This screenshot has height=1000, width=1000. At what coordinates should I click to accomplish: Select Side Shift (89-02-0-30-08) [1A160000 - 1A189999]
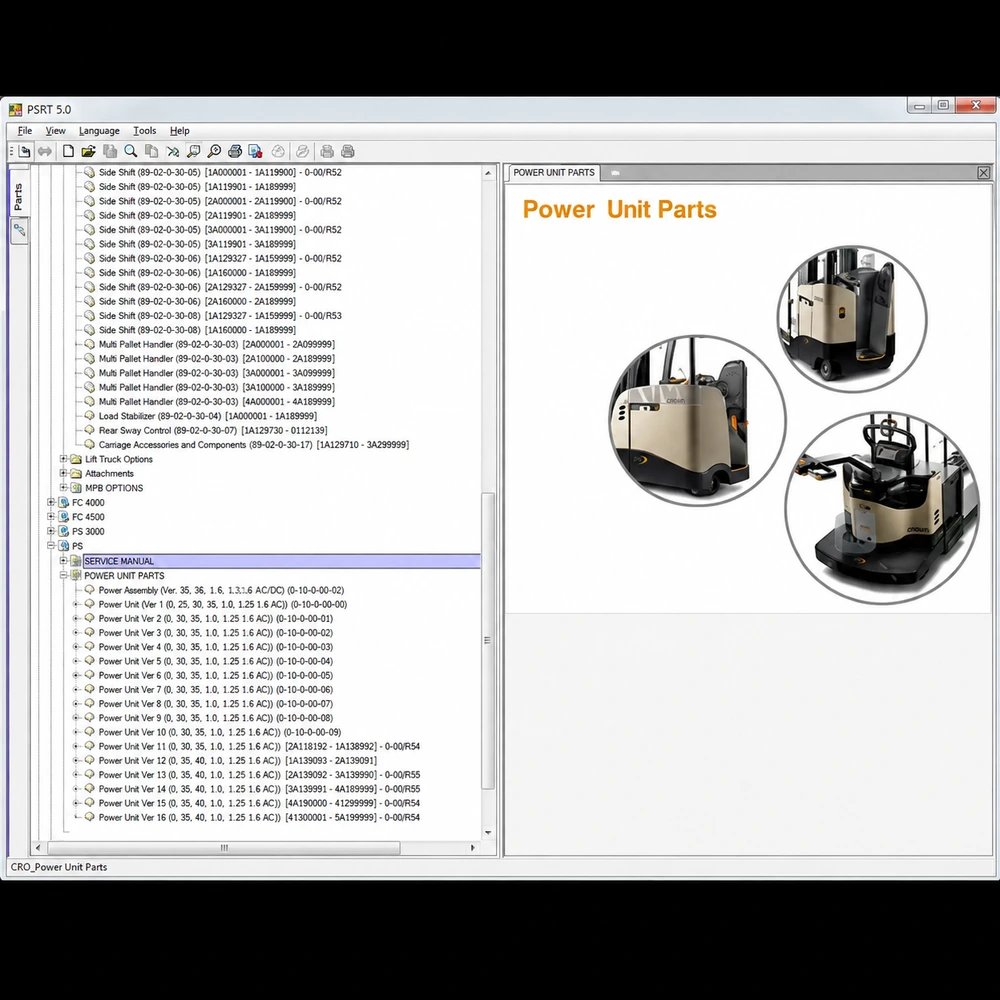tap(197, 330)
